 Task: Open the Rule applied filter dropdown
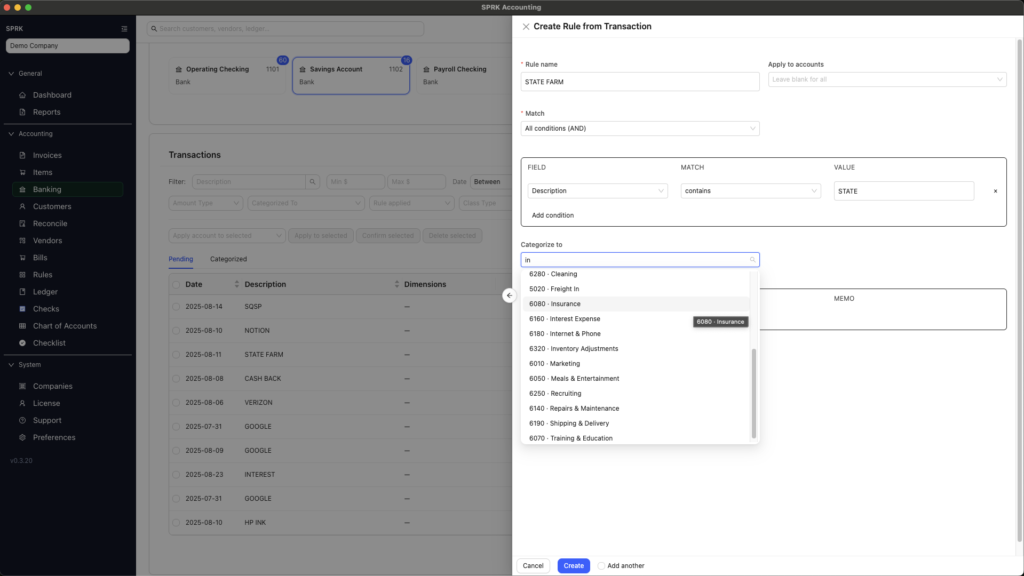click(x=411, y=203)
